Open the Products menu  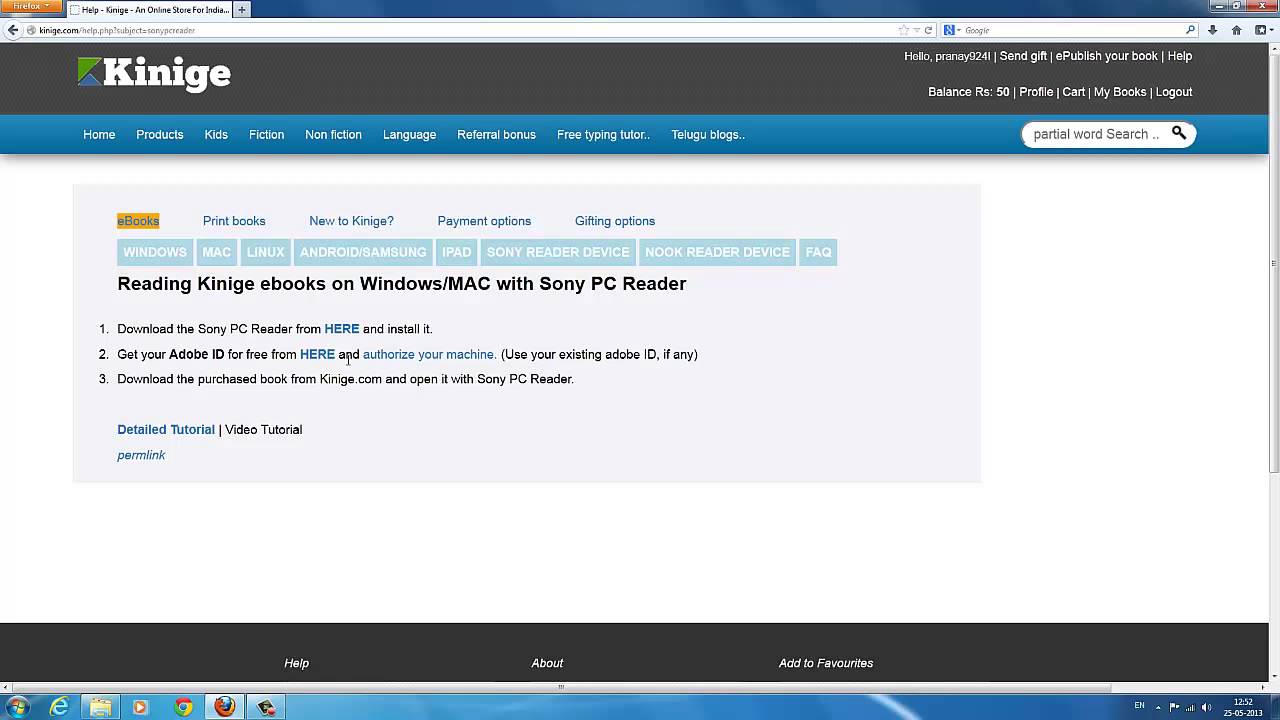point(160,134)
